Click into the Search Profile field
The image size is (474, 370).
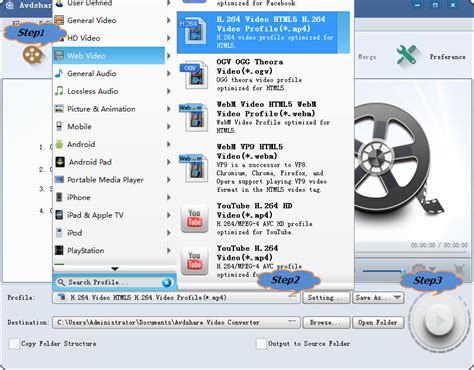113,282
